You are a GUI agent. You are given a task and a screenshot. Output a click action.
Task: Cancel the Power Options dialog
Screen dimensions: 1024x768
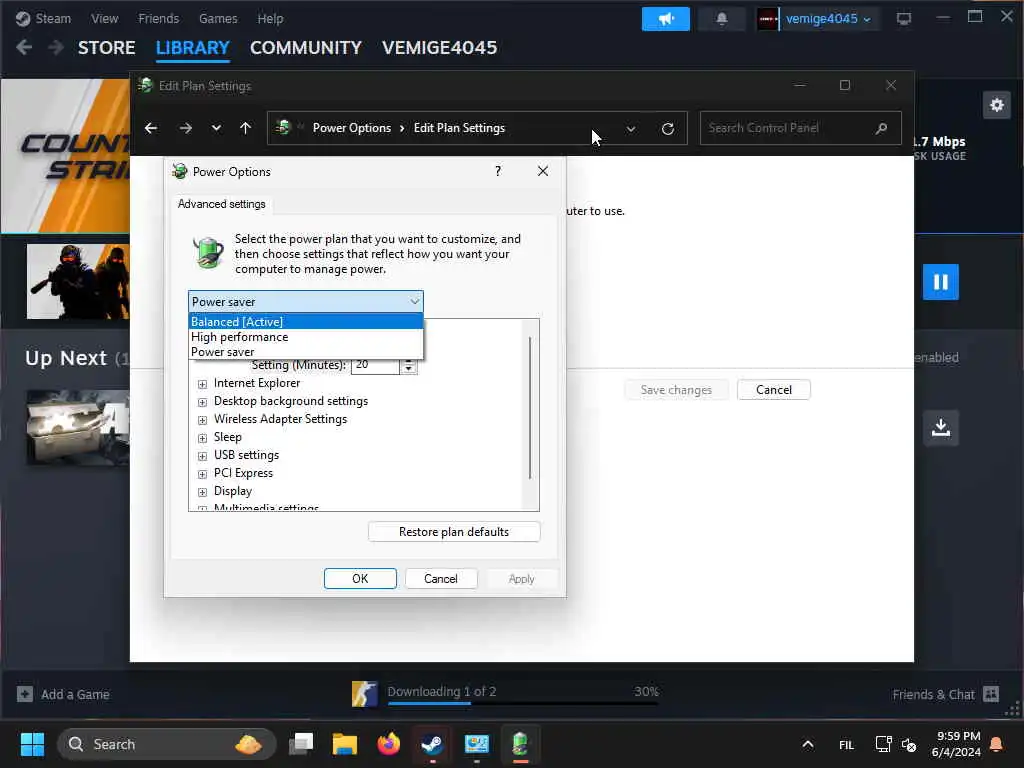coord(441,579)
